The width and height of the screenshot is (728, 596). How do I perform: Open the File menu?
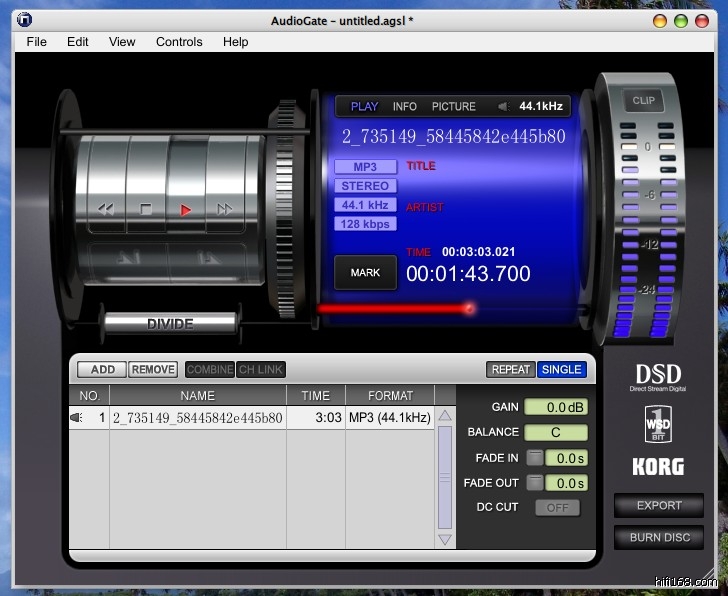(37, 42)
